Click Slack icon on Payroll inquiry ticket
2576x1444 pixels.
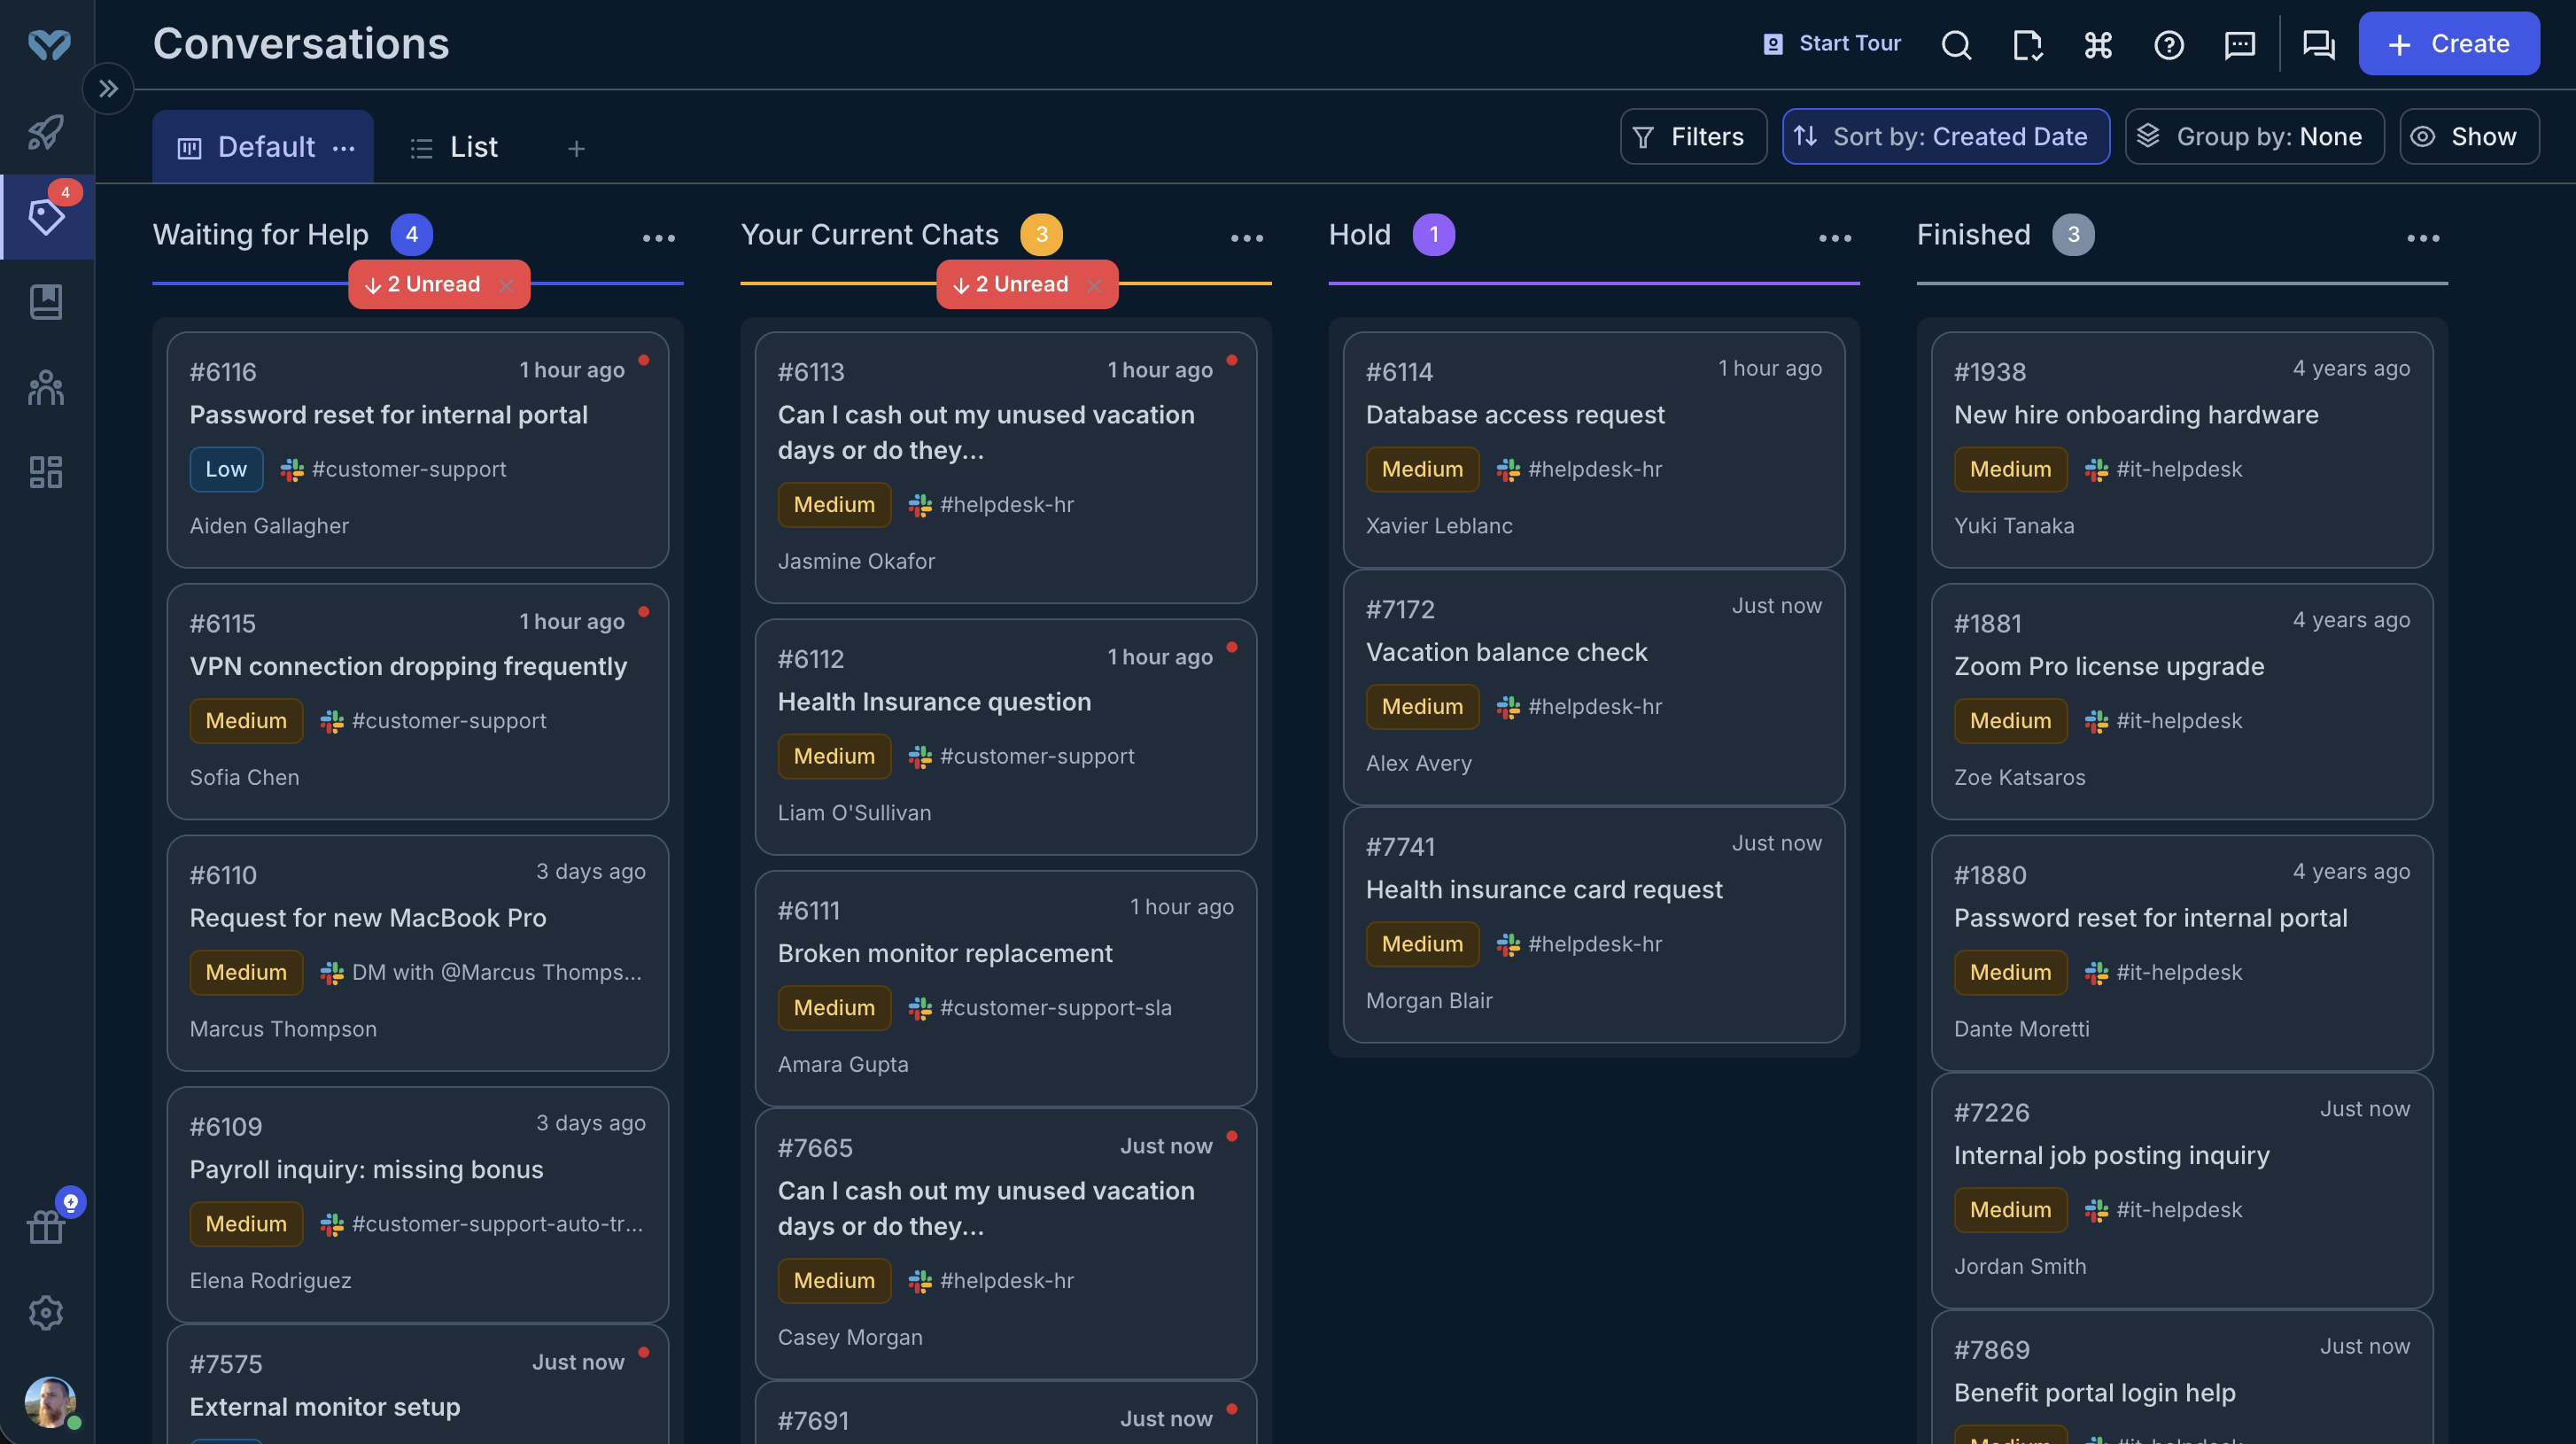[332, 1224]
